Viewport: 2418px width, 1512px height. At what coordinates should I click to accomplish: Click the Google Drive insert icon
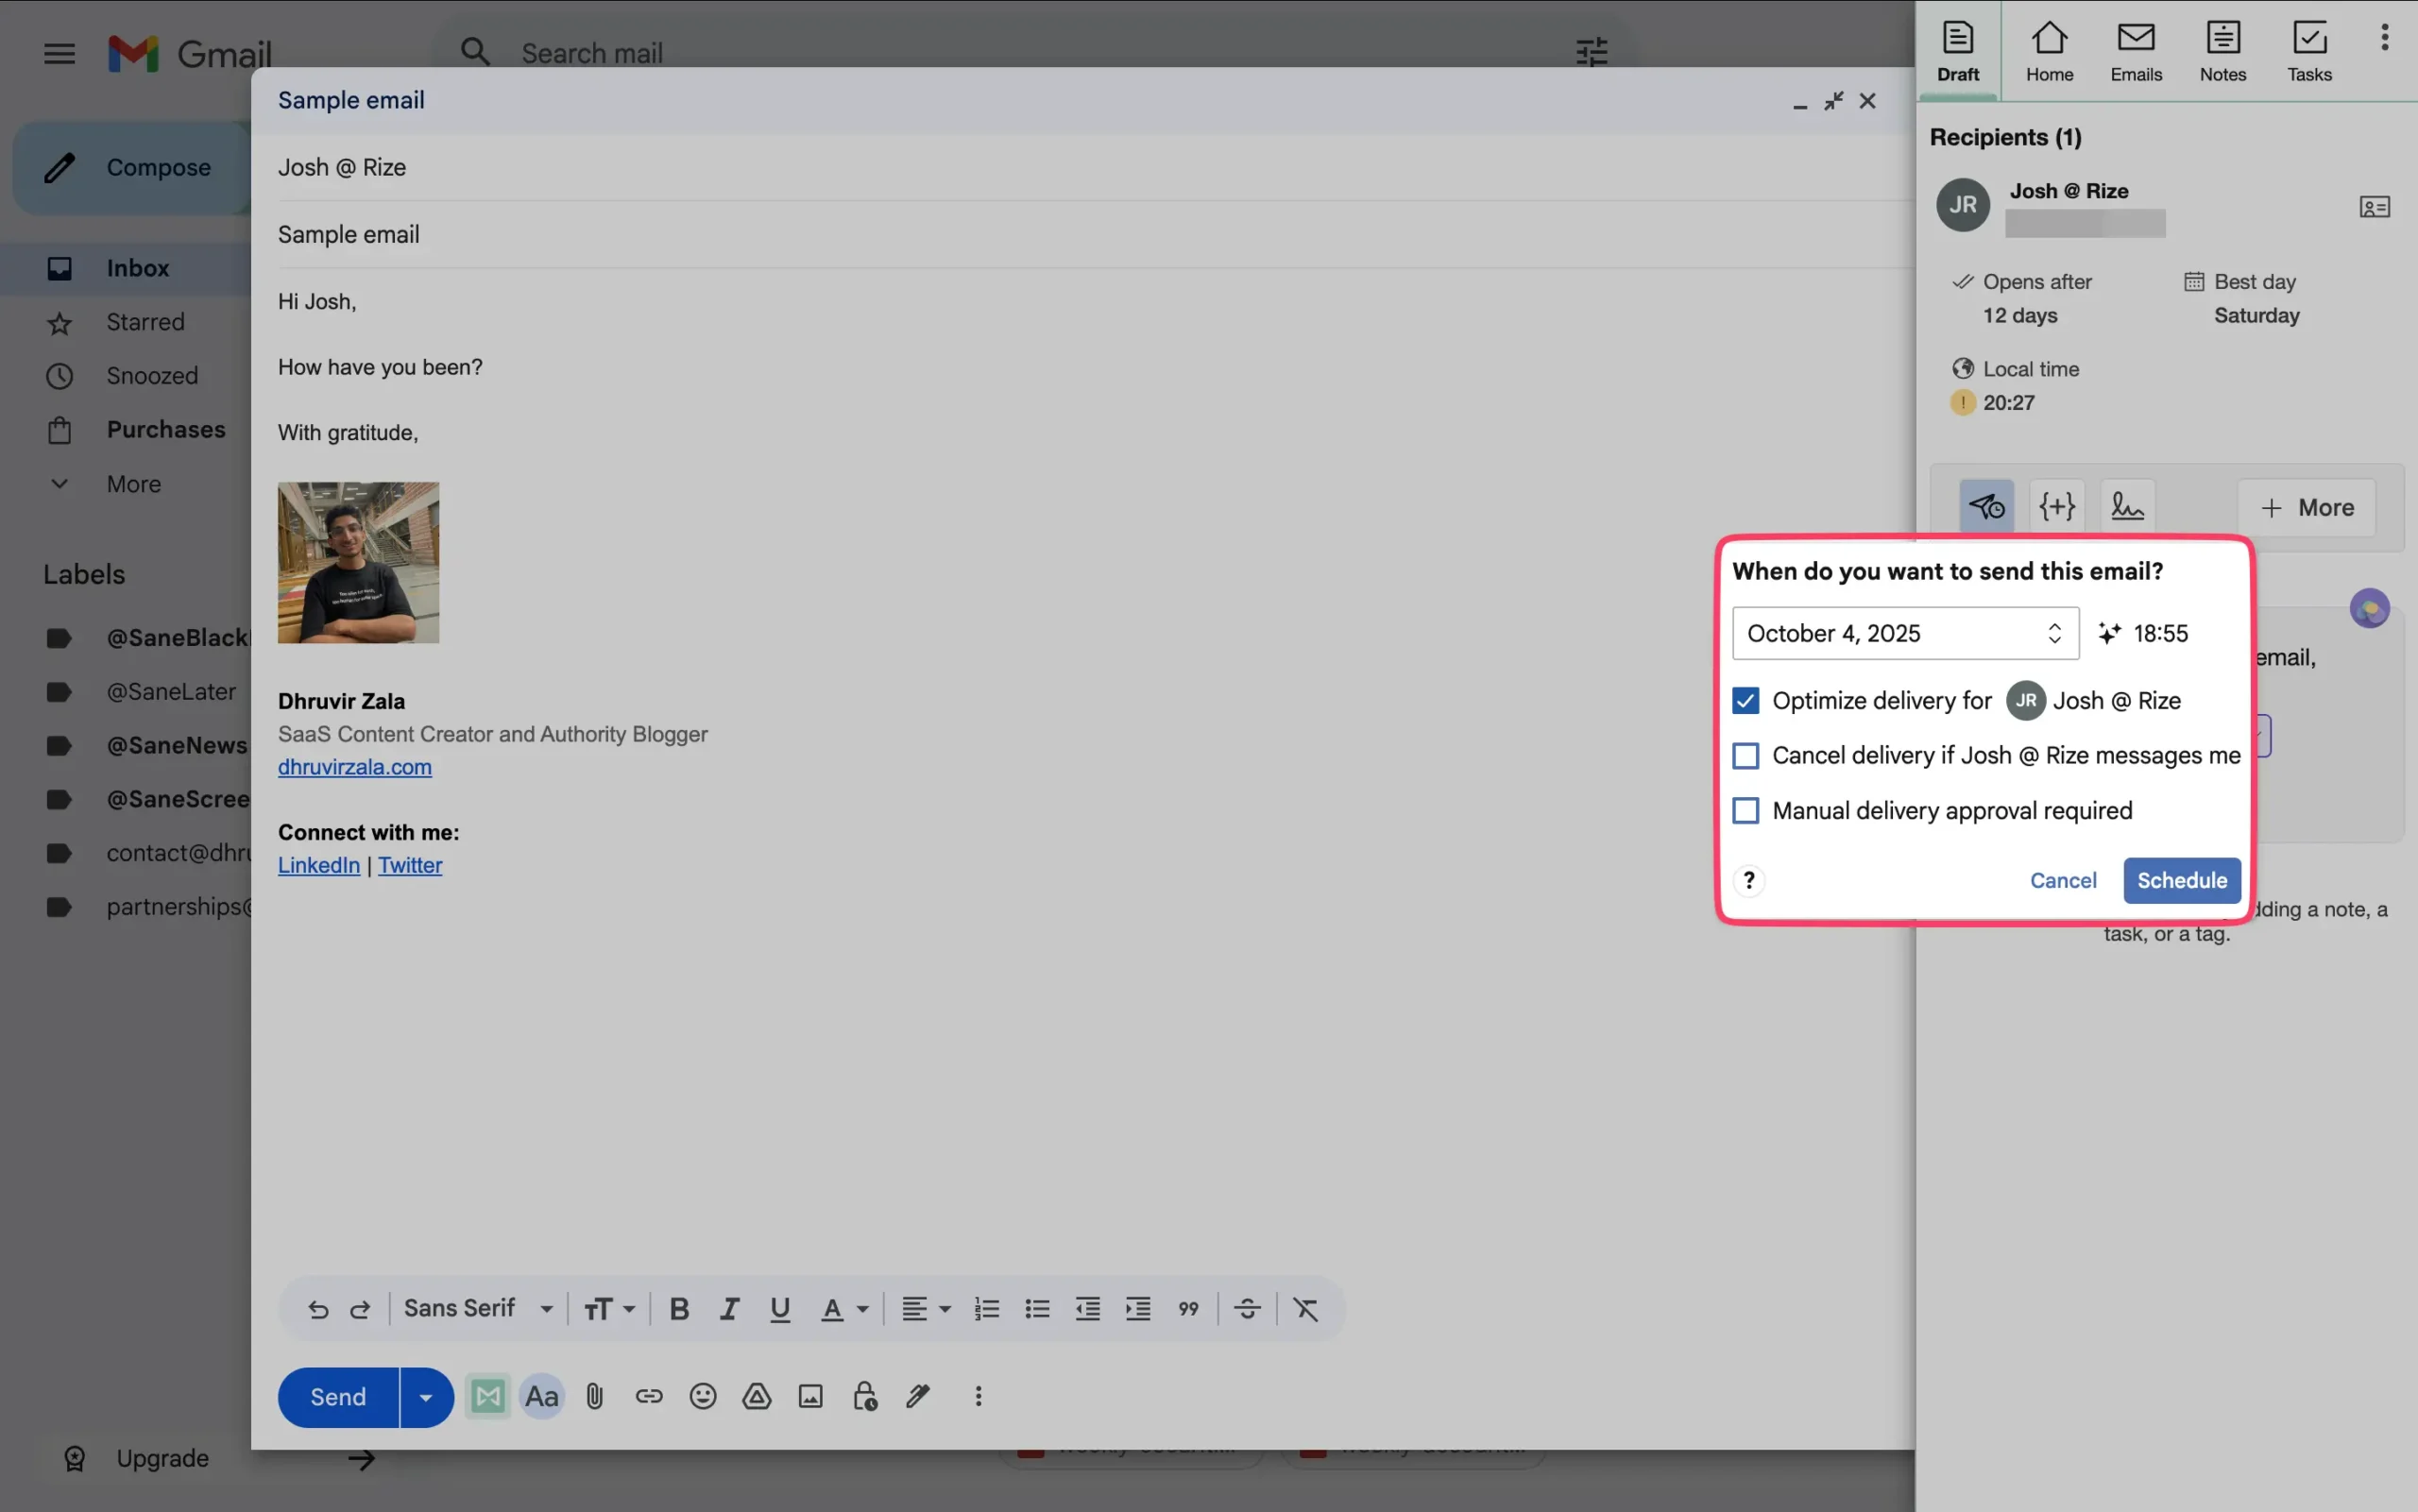pos(756,1396)
